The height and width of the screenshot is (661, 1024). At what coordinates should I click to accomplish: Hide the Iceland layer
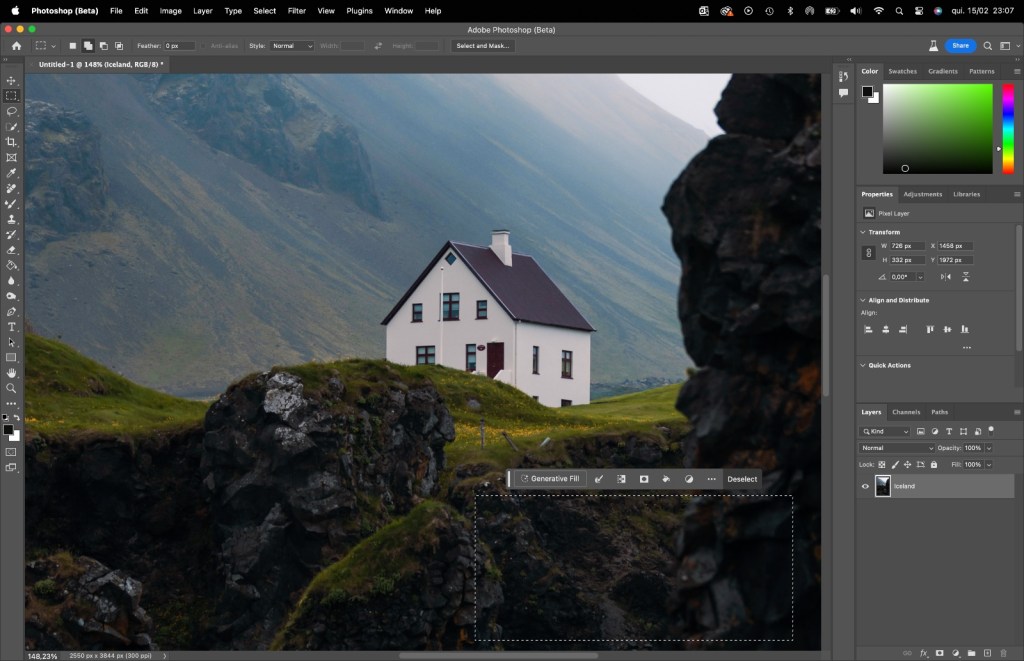pyautogui.click(x=866, y=486)
